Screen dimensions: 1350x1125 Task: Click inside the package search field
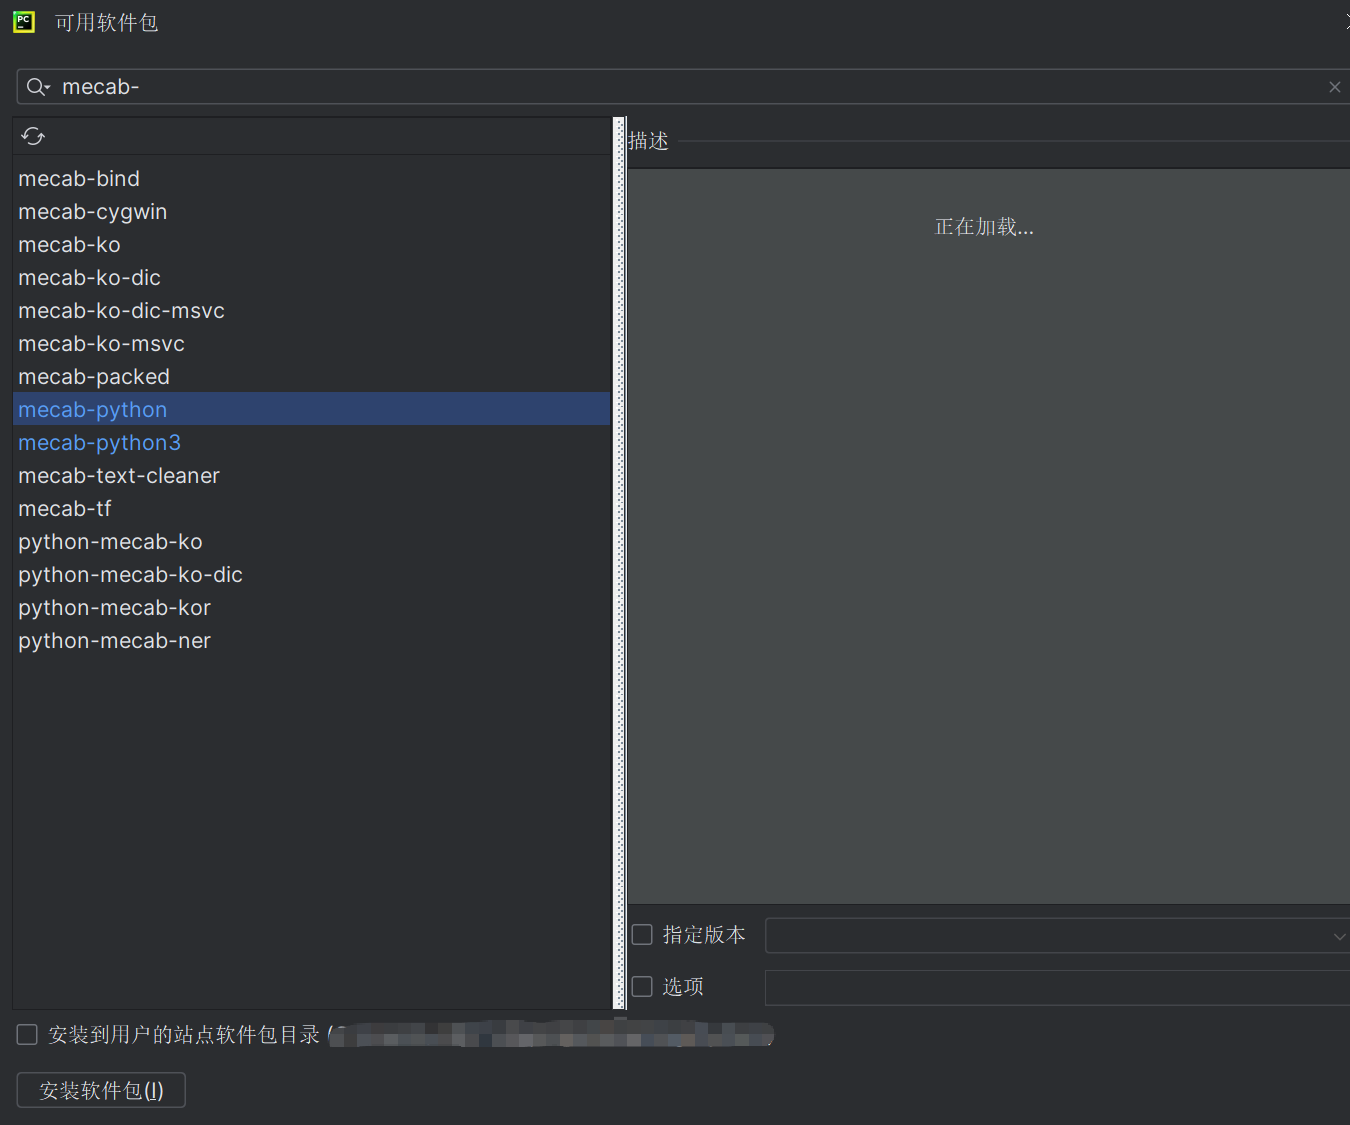point(400,86)
